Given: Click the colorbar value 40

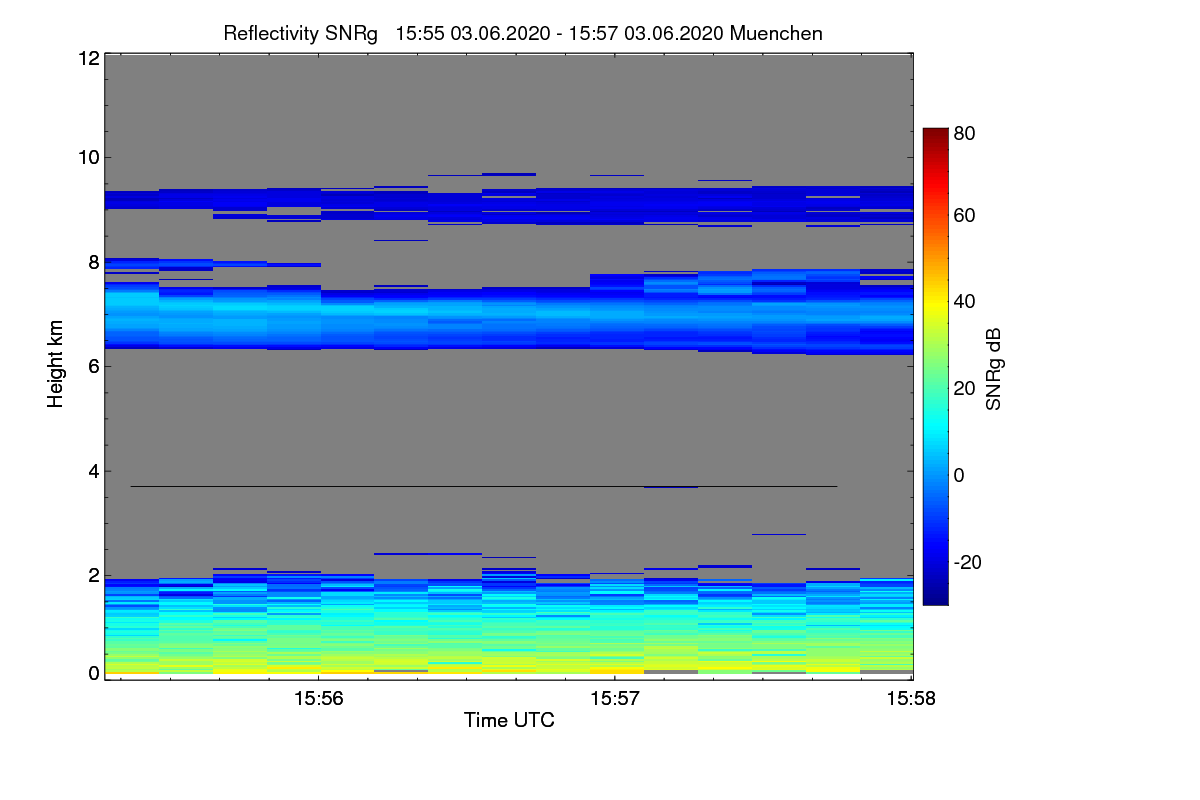Looking at the screenshot, I should (x=965, y=302).
